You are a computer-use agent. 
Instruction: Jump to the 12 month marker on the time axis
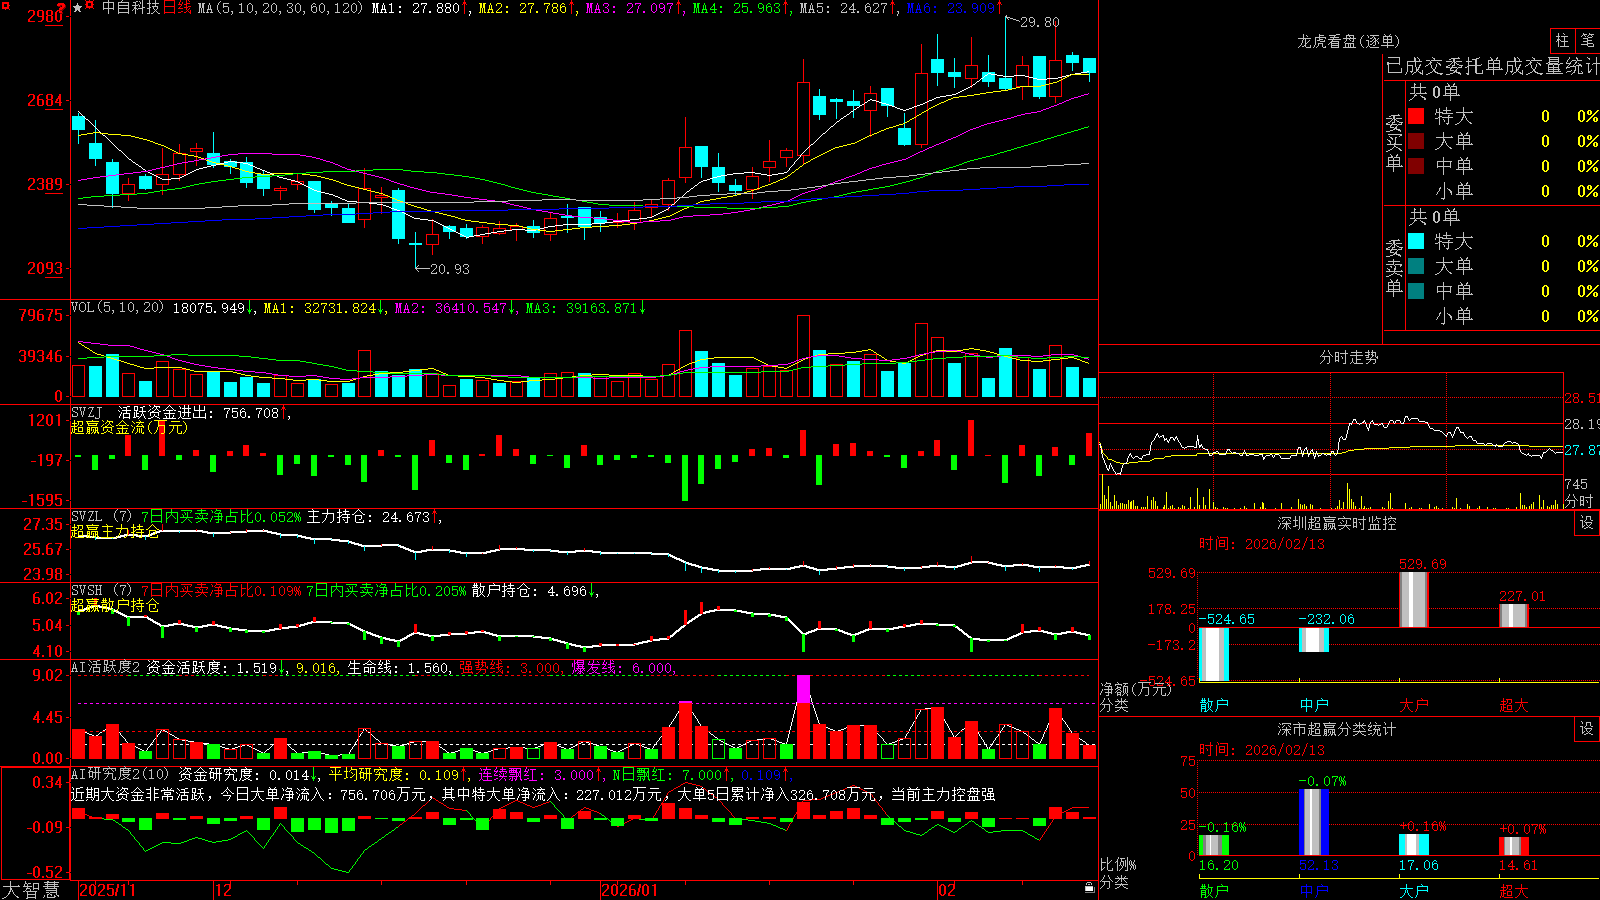click(x=223, y=890)
